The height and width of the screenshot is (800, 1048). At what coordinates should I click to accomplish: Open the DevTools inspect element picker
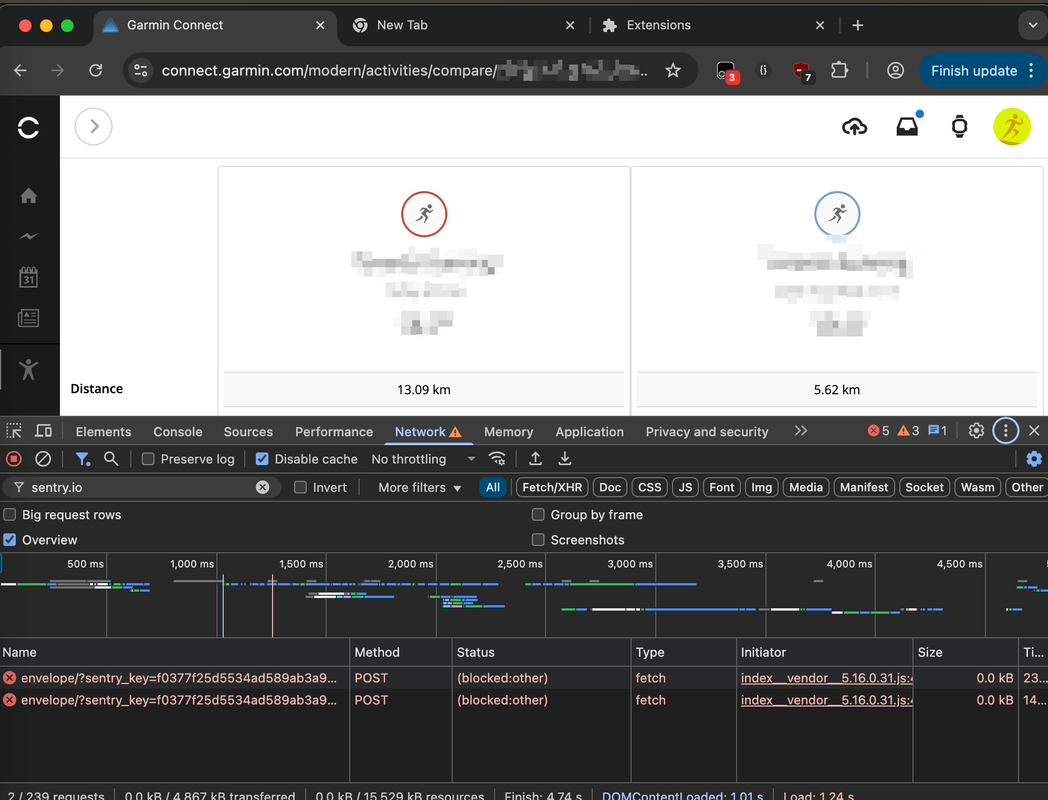(14, 431)
